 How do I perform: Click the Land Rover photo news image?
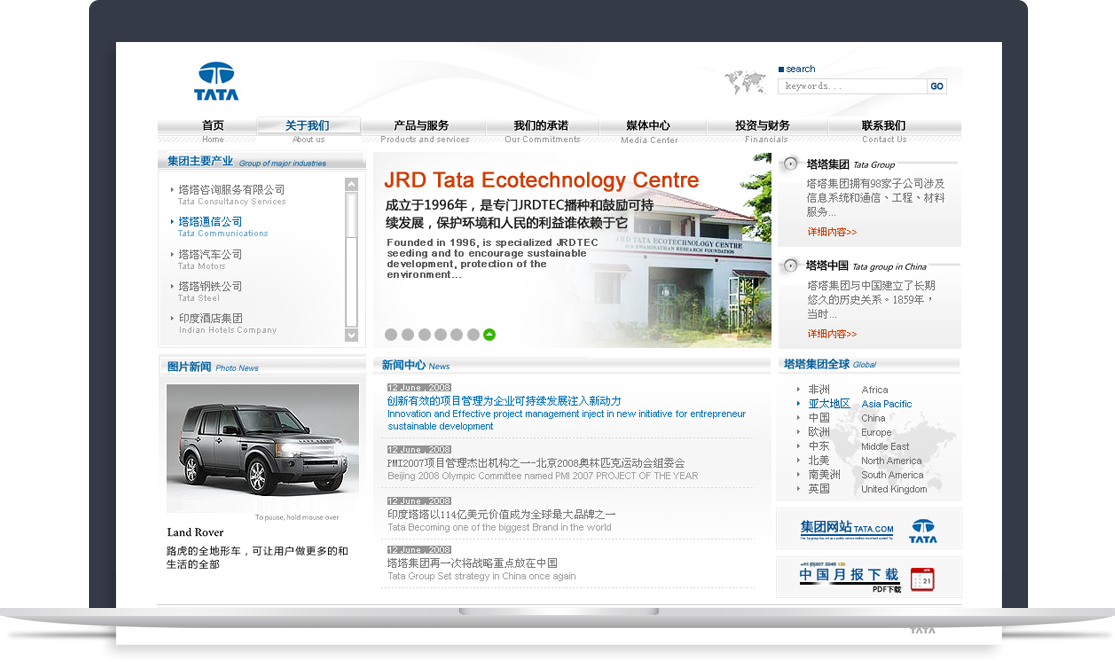[262, 448]
